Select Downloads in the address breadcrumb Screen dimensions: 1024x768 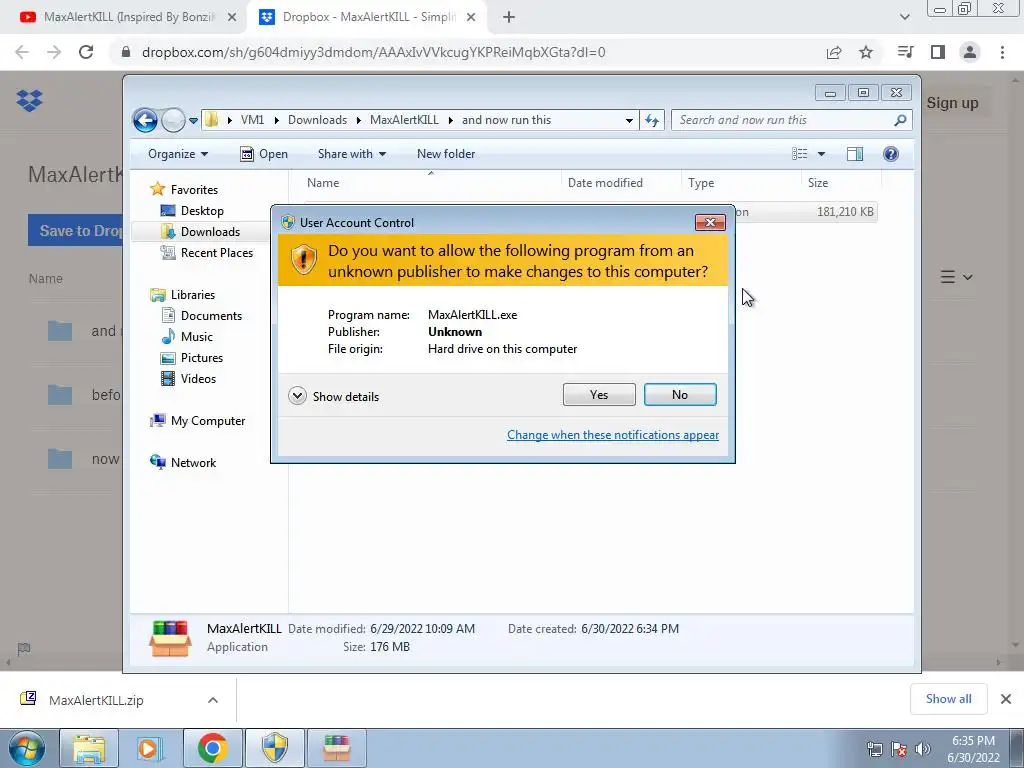coord(317,120)
